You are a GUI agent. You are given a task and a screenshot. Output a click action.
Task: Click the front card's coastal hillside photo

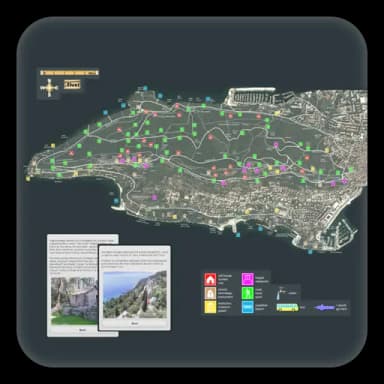[x=134, y=295]
